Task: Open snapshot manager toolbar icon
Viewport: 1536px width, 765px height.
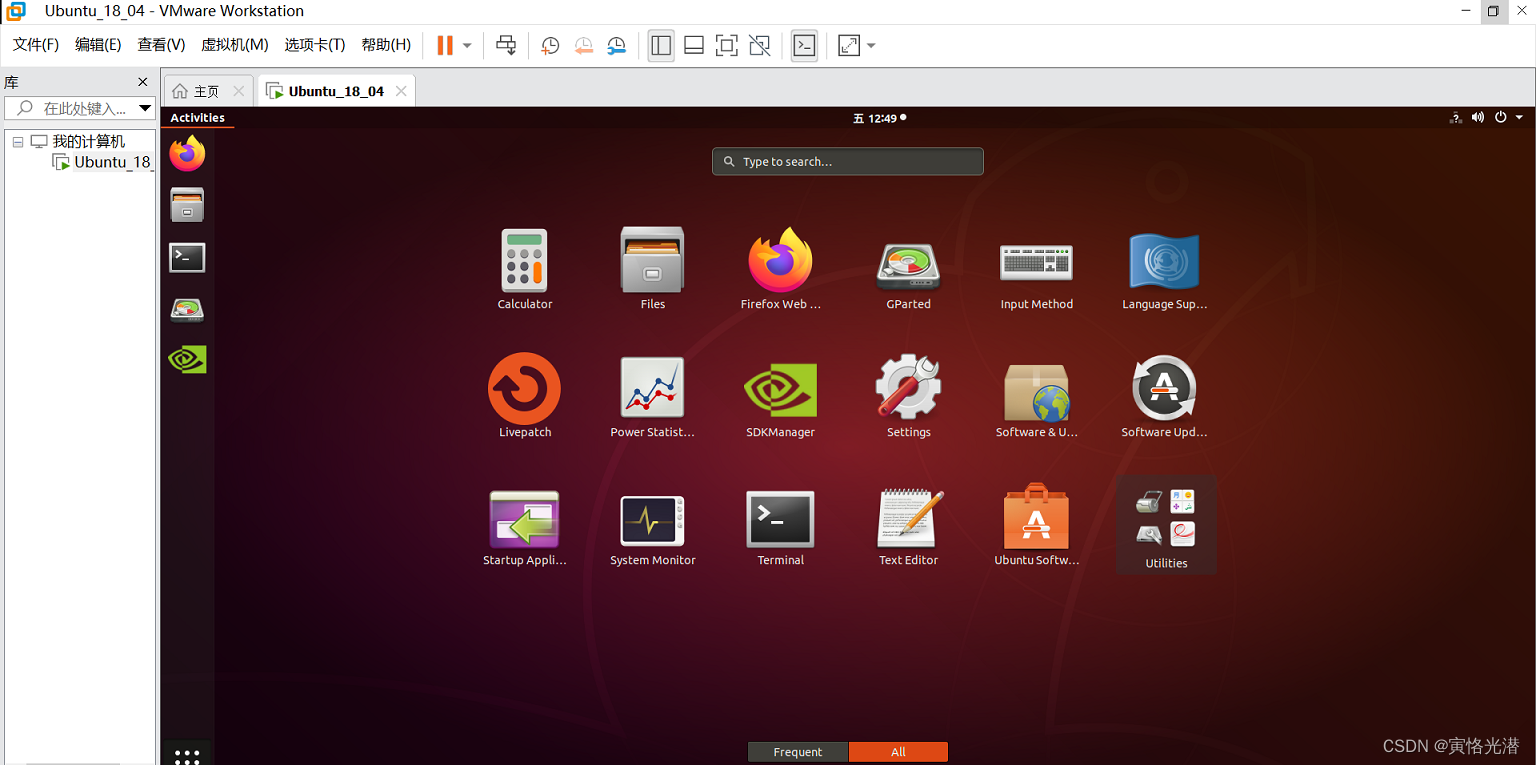Action: pyautogui.click(x=617, y=45)
